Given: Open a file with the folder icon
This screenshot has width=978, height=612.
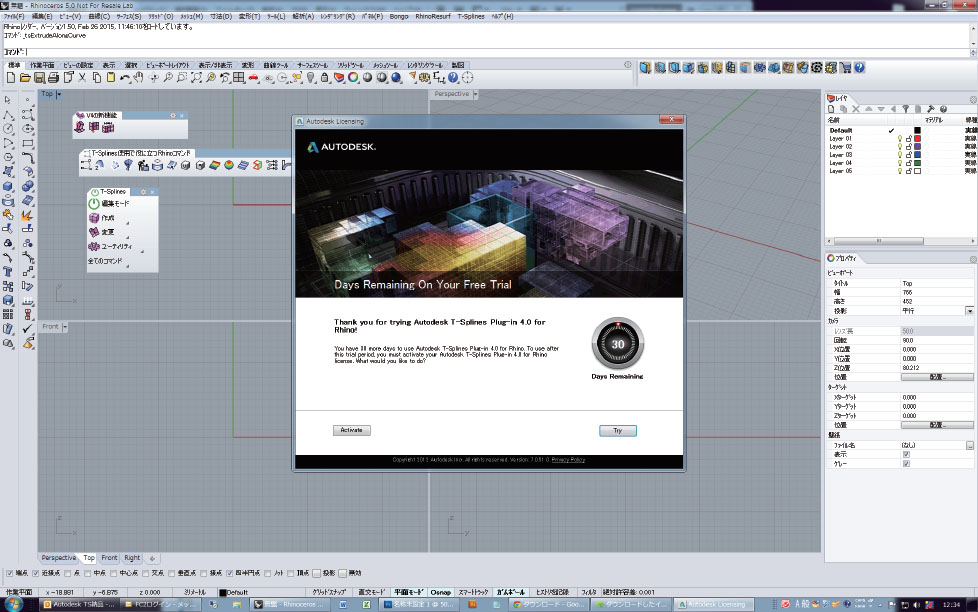Looking at the screenshot, I should (25, 78).
